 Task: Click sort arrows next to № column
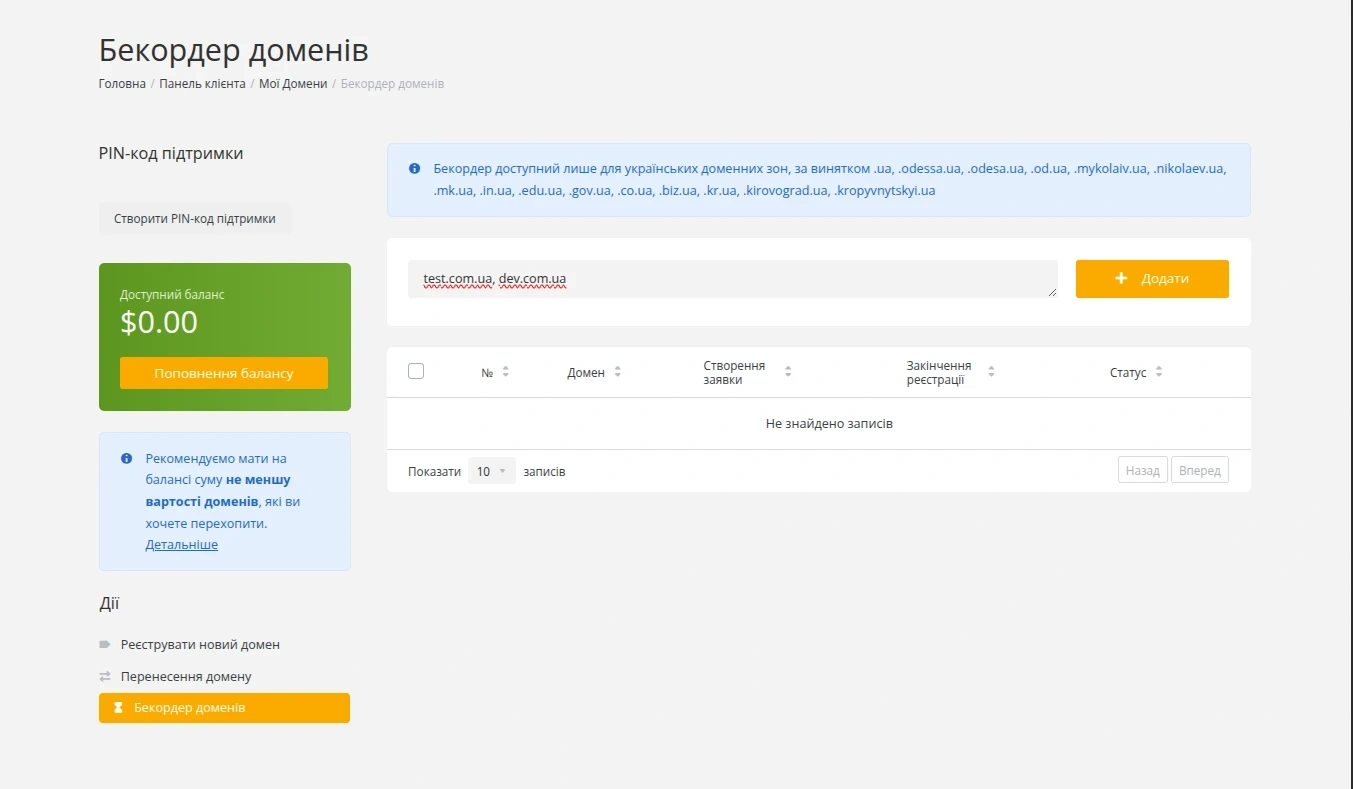[505, 372]
